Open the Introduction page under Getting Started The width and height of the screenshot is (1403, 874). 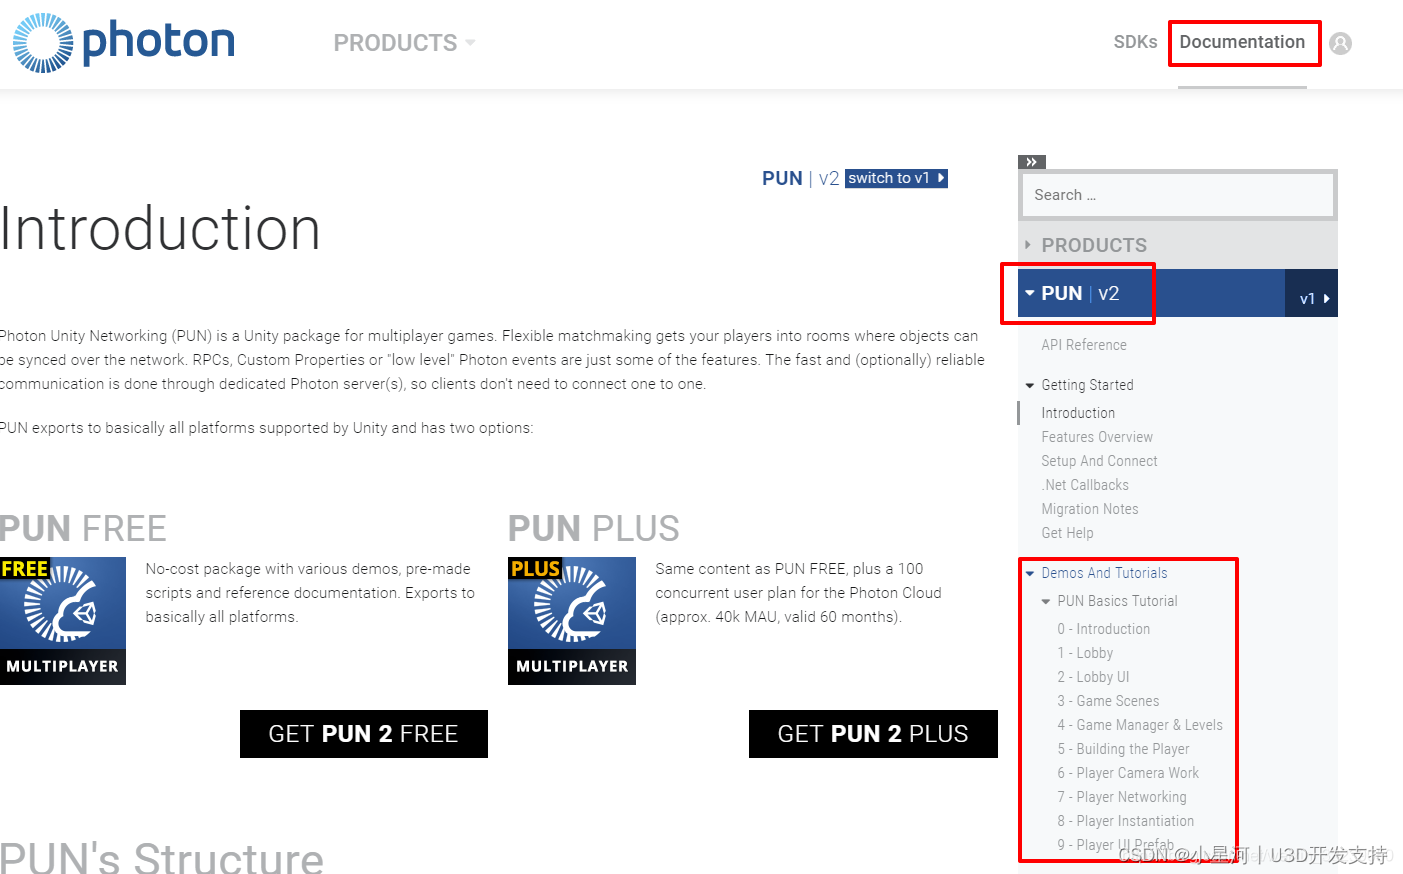[x=1078, y=413]
